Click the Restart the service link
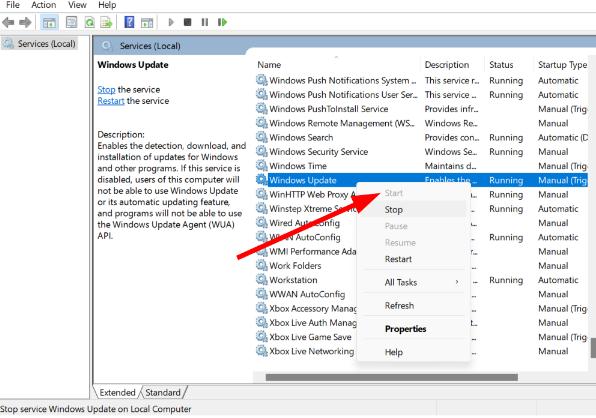The width and height of the screenshot is (596, 418). pyautogui.click(x=111, y=101)
